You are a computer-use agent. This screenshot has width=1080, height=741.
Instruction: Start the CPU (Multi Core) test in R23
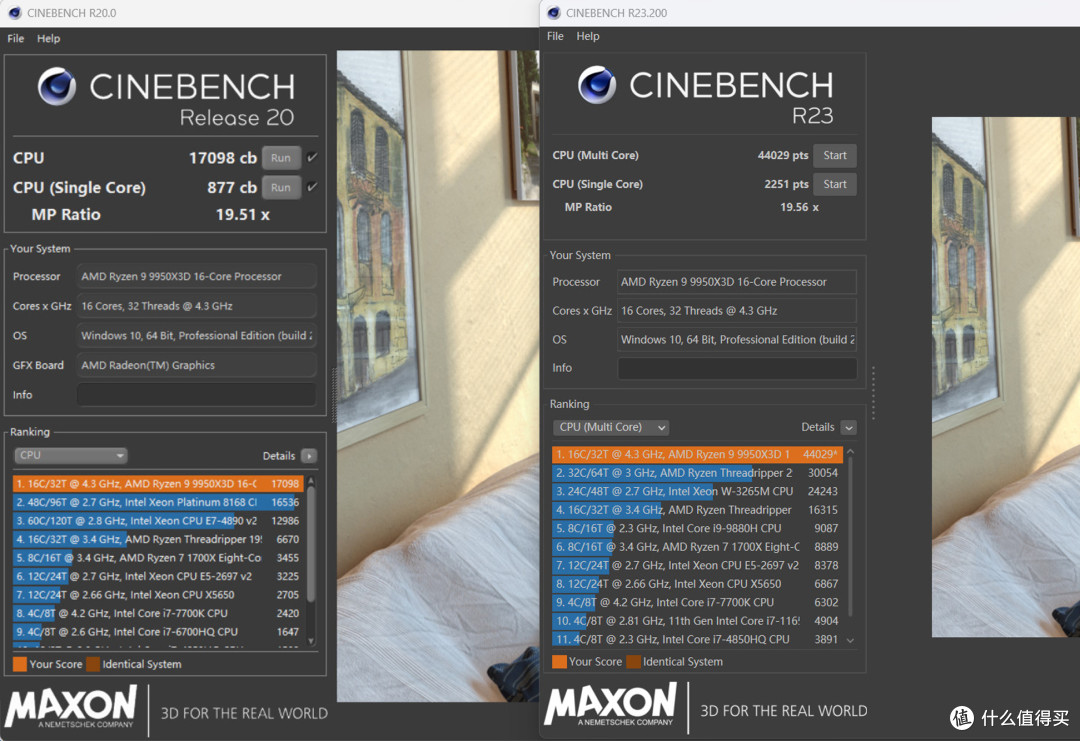tap(835, 156)
